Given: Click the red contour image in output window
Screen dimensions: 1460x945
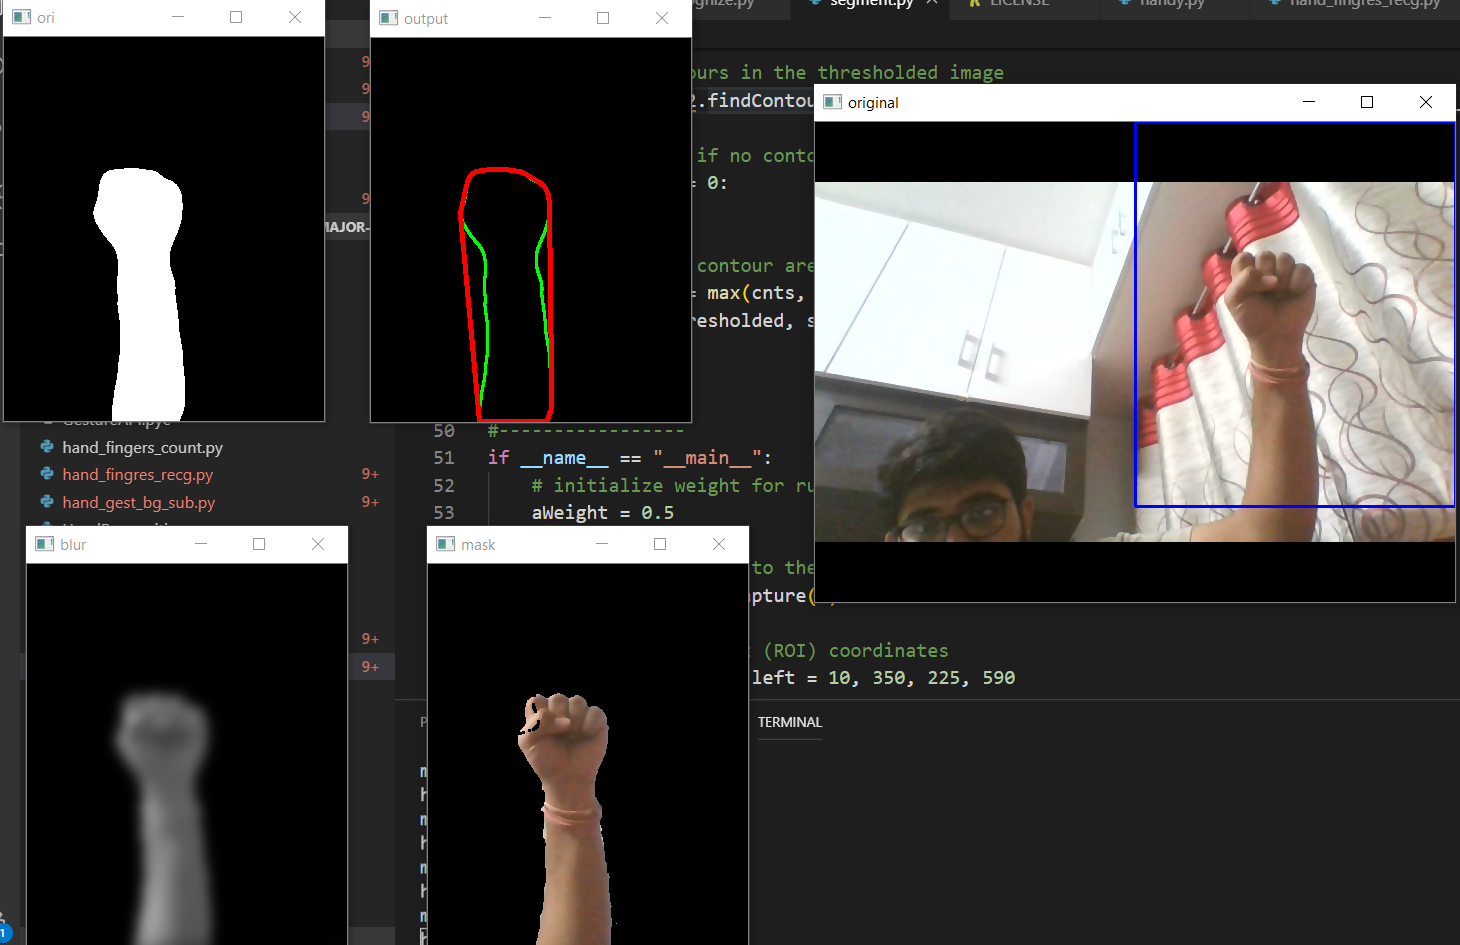Looking at the screenshot, I should [x=505, y=294].
